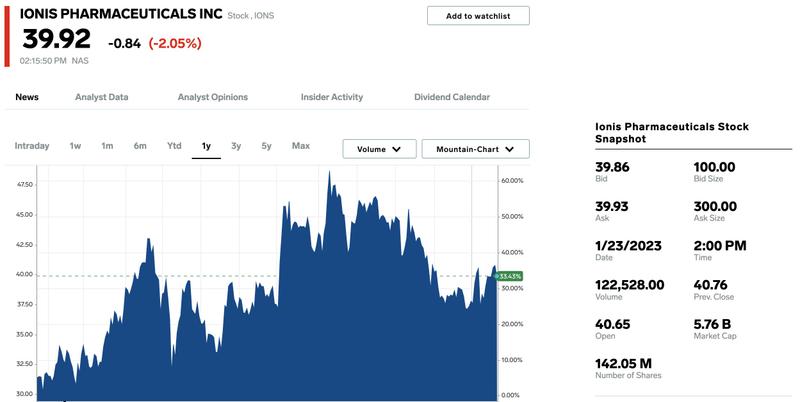Image resolution: width=800 pixels, height=402 pixels.
Task: Select 1y chart range
Action: 206,146
